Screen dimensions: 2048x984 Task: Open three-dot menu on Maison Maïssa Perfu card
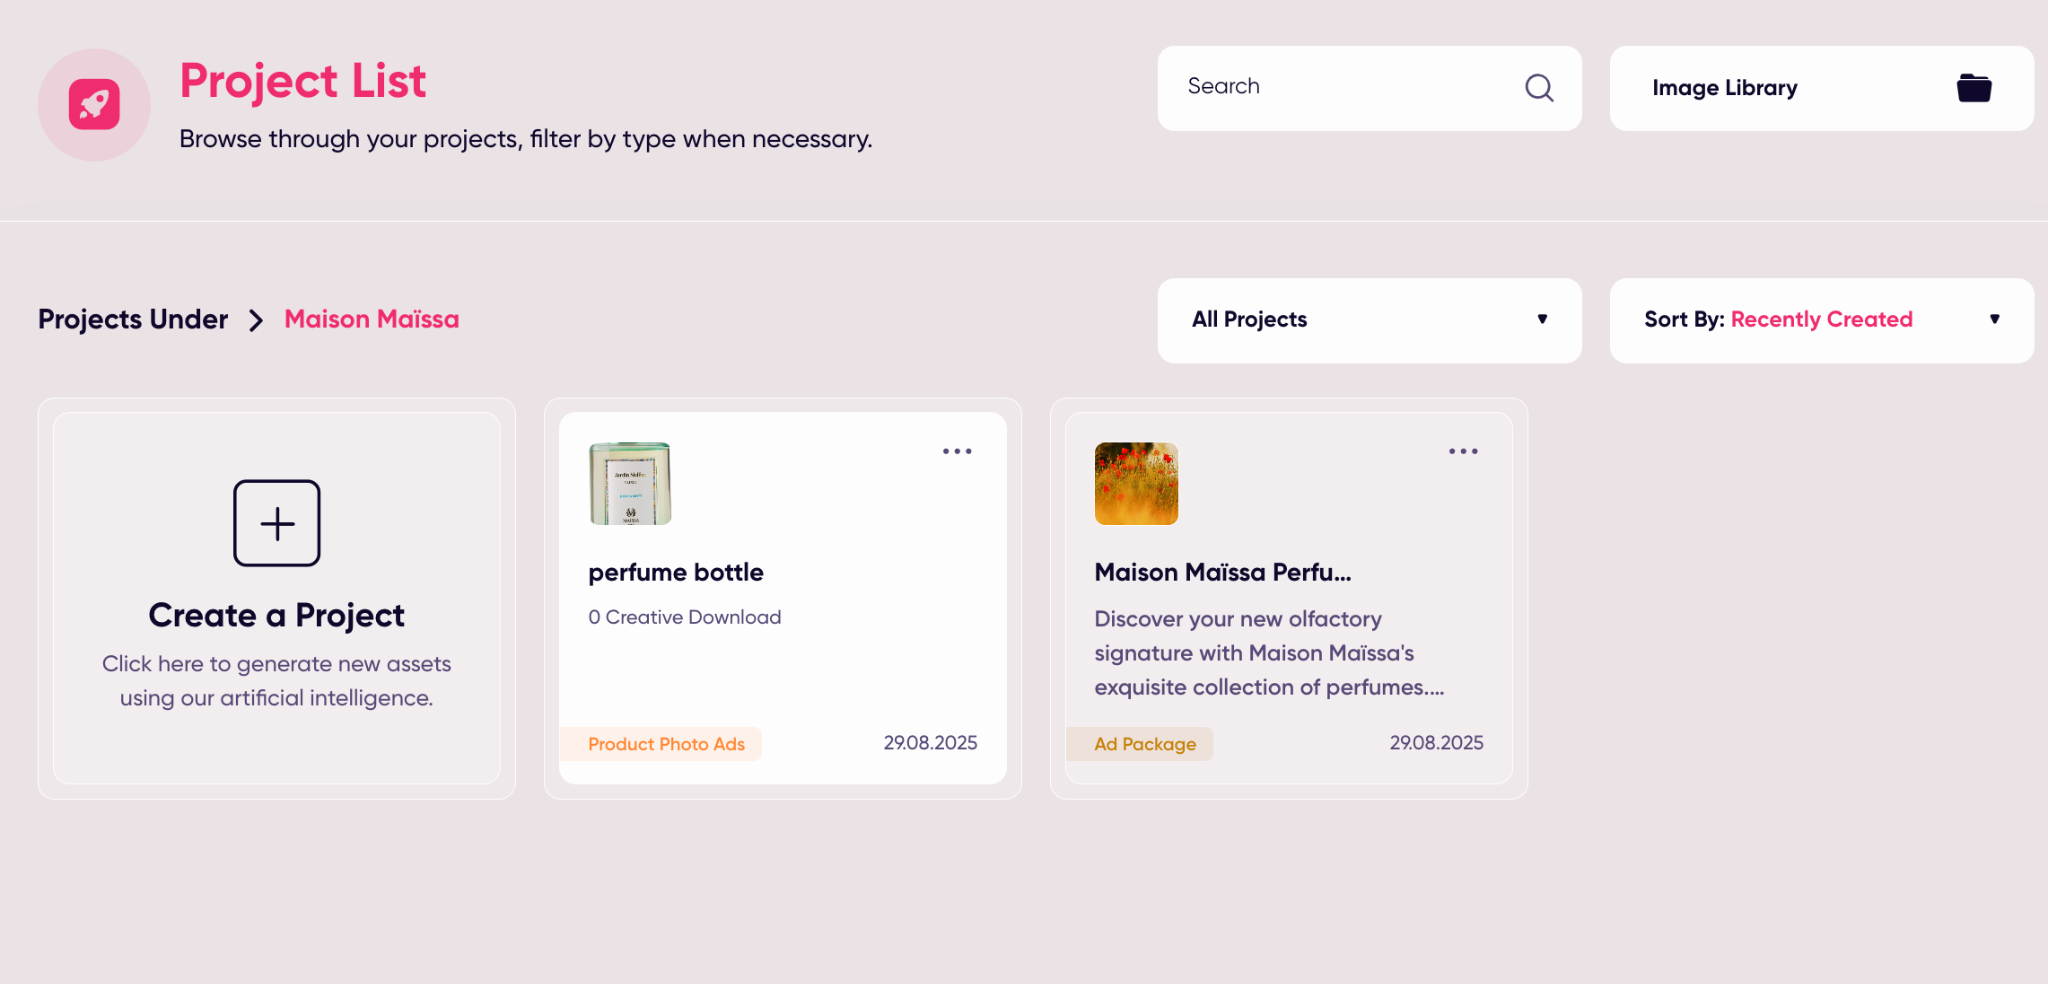[x=1463, y=451]
